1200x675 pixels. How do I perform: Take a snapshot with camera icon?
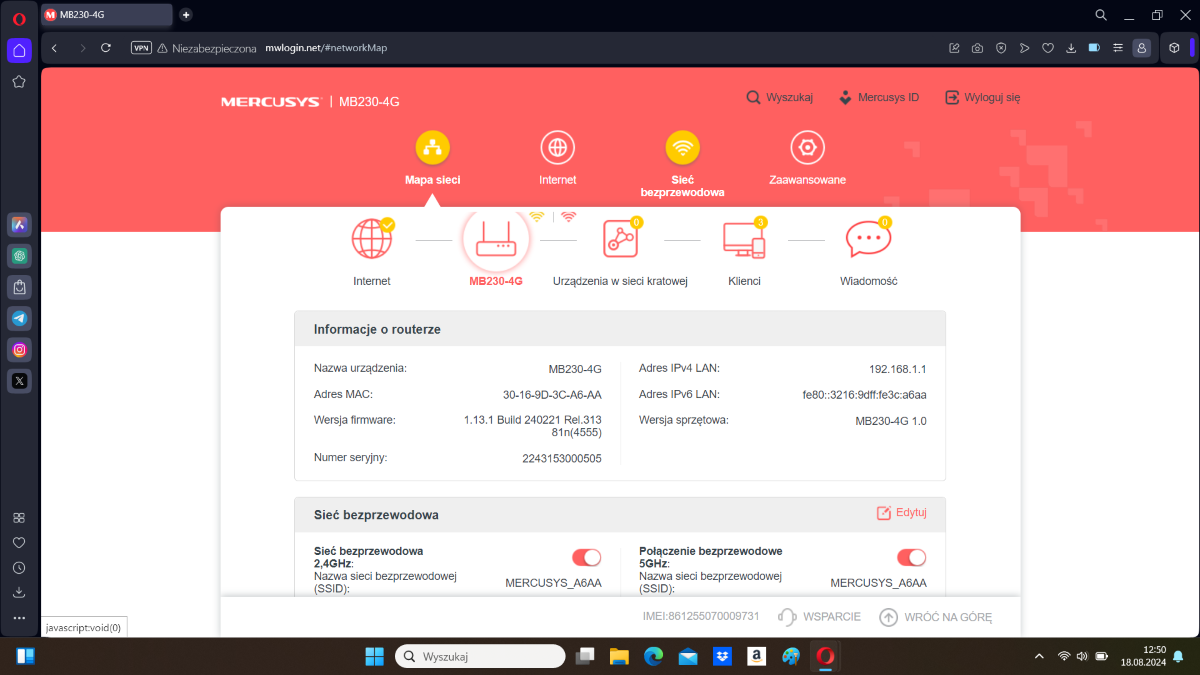click(x=977, y=48)
